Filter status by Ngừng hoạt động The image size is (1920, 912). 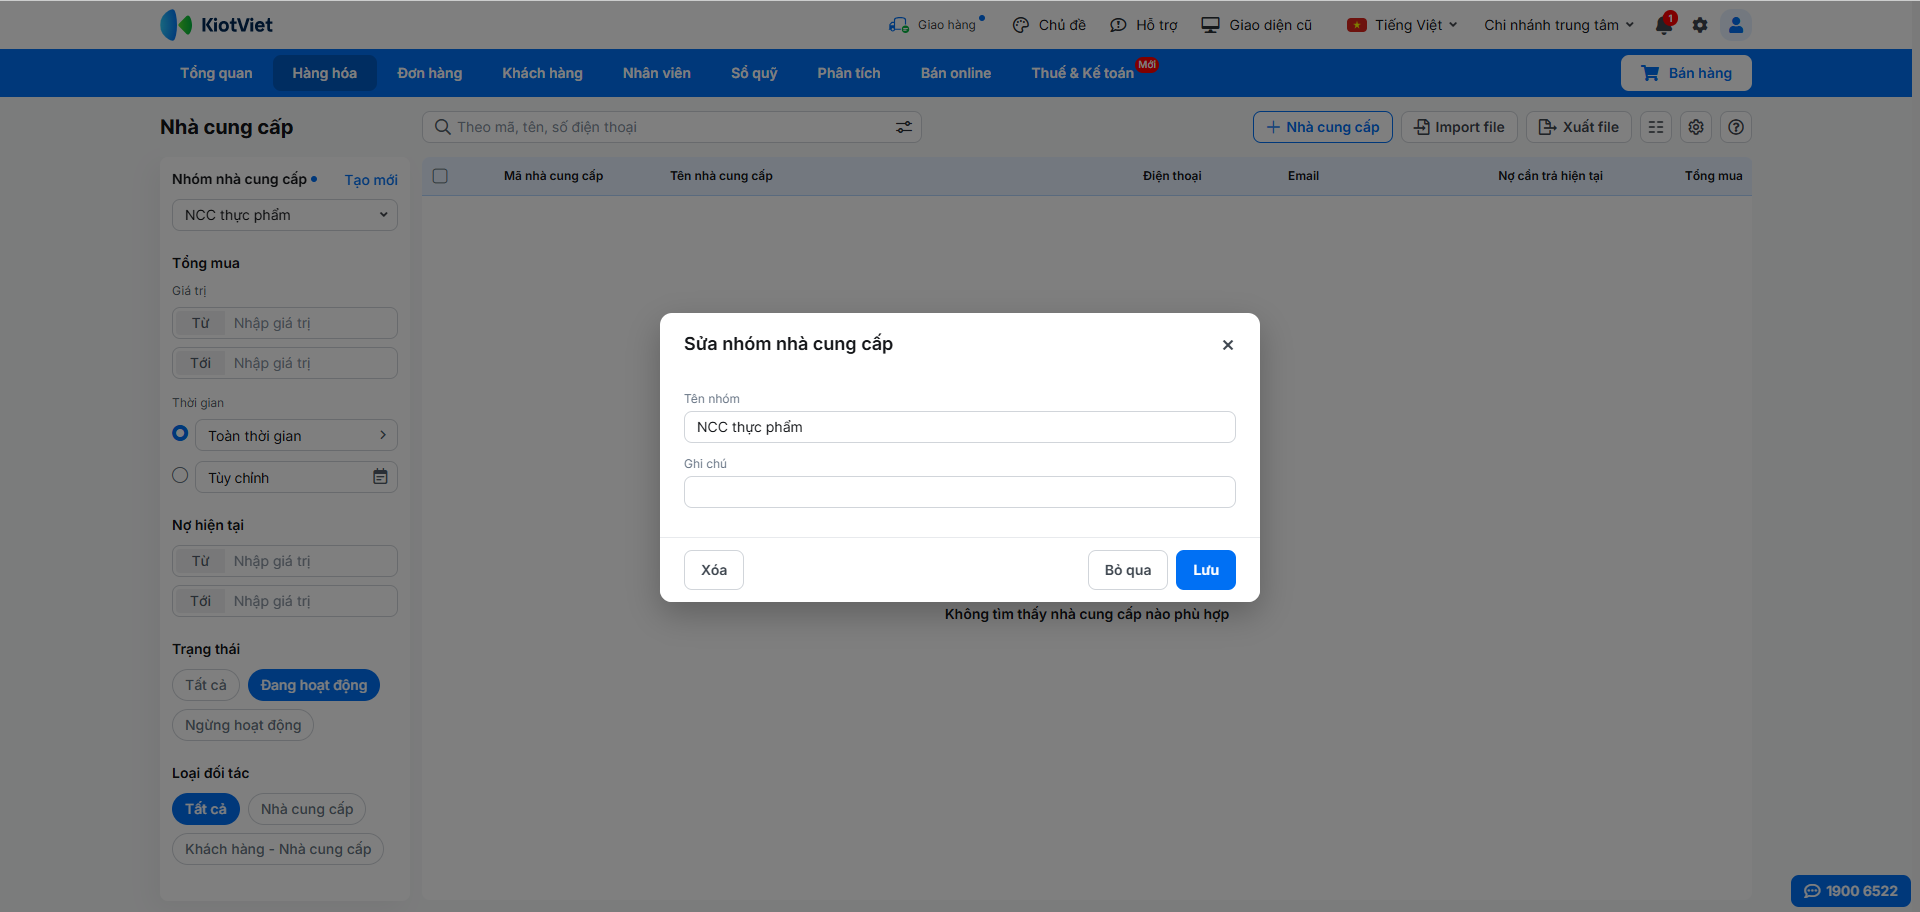pos(243,725)
